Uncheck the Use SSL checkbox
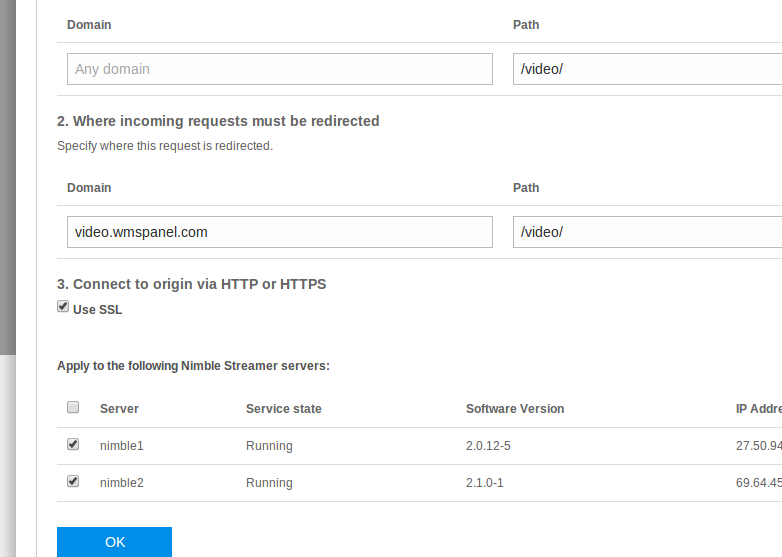 (x=63, y=307)
